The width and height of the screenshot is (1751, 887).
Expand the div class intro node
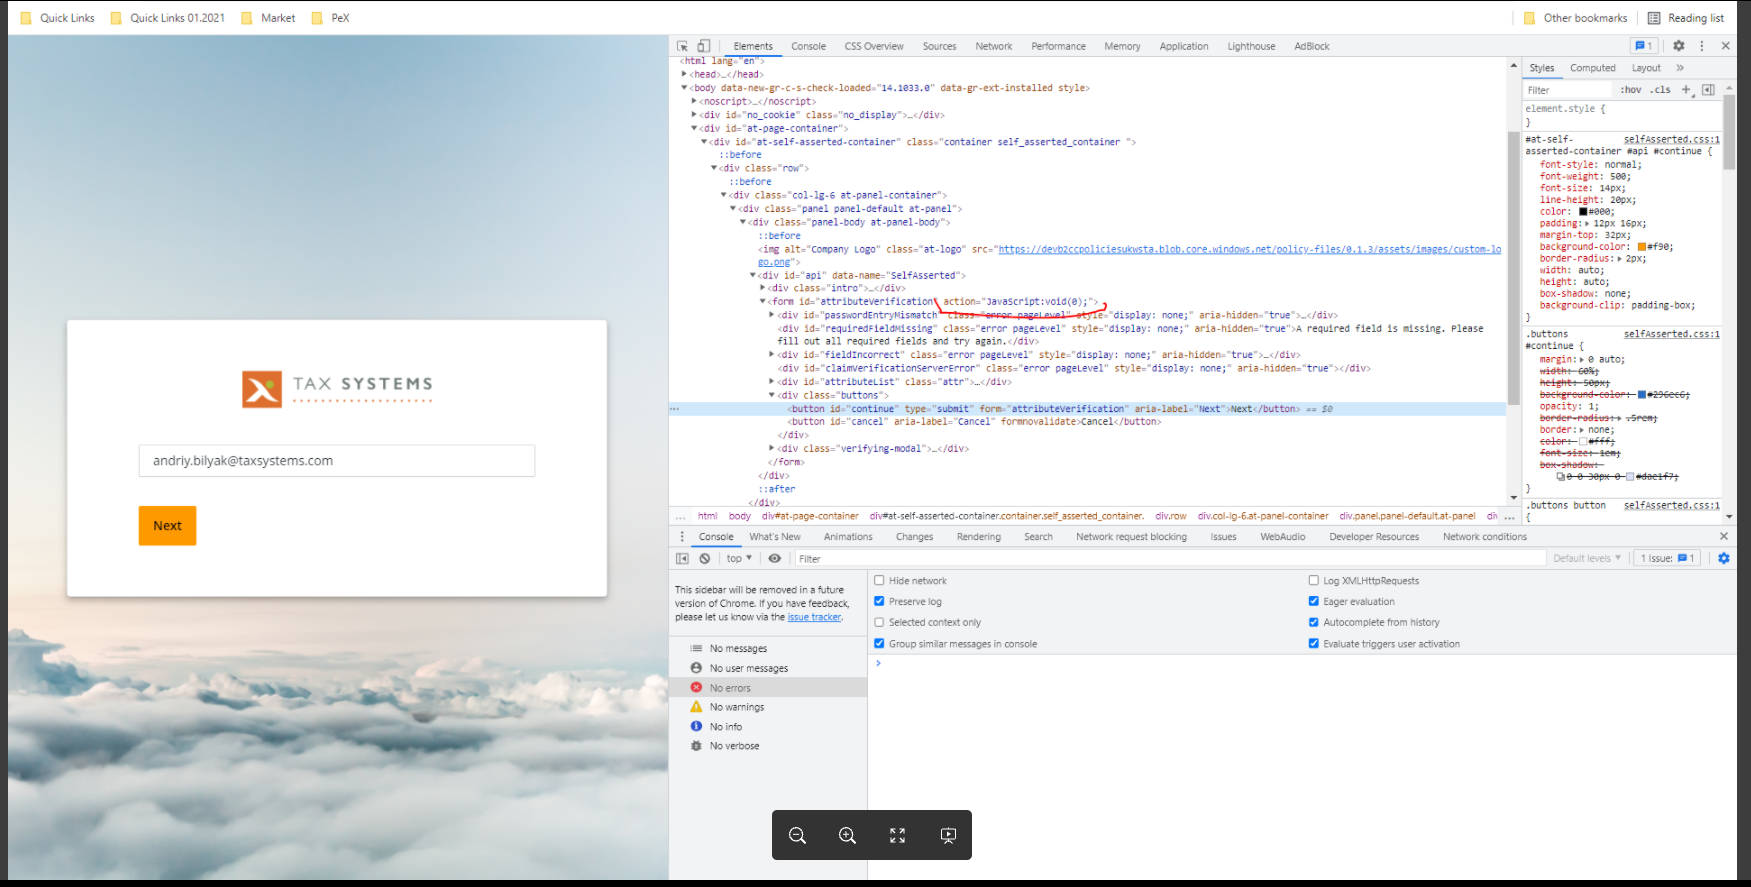coord(762,288)
